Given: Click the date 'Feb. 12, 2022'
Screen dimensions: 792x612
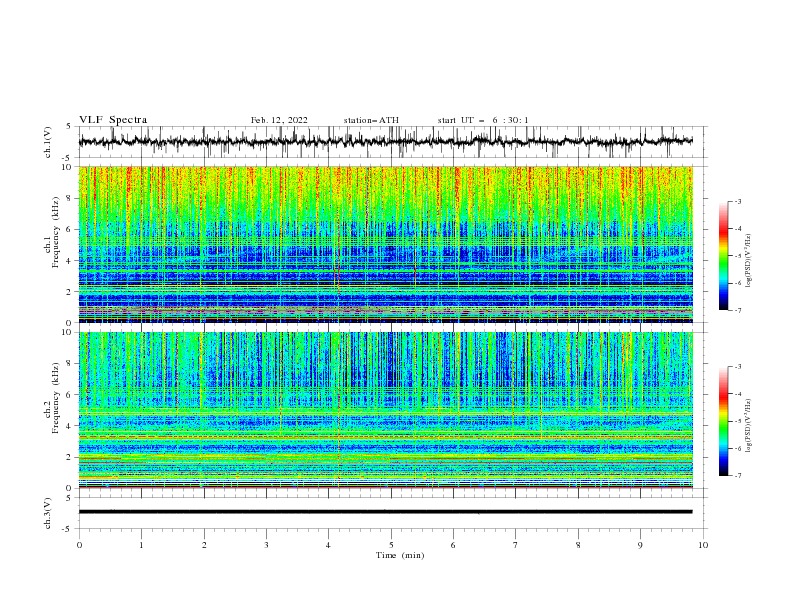Looking at the screenshot, I should [279, 120].
